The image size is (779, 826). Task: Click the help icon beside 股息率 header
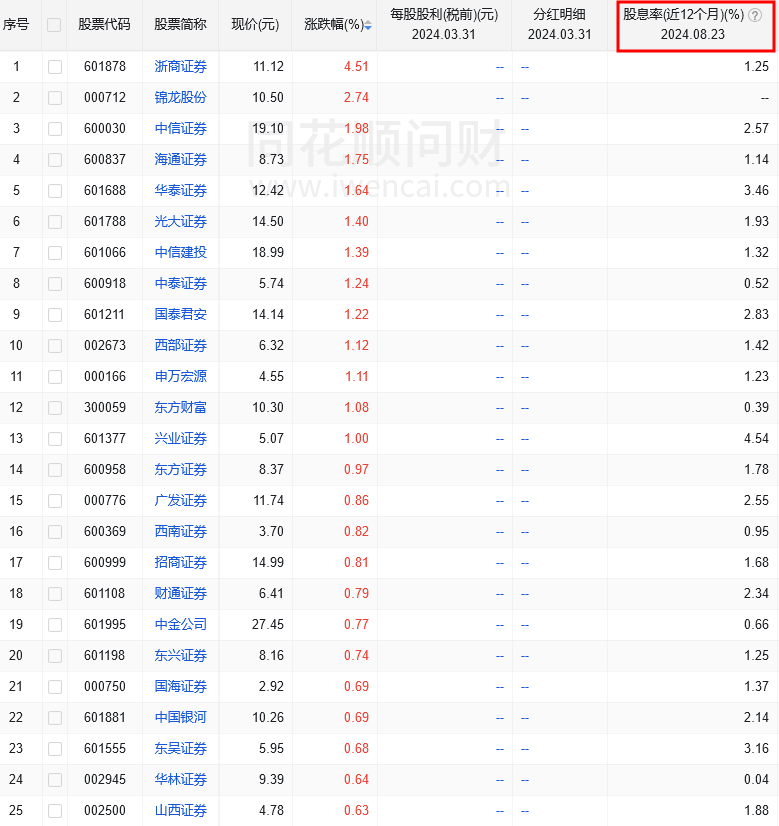coord(755,15)
